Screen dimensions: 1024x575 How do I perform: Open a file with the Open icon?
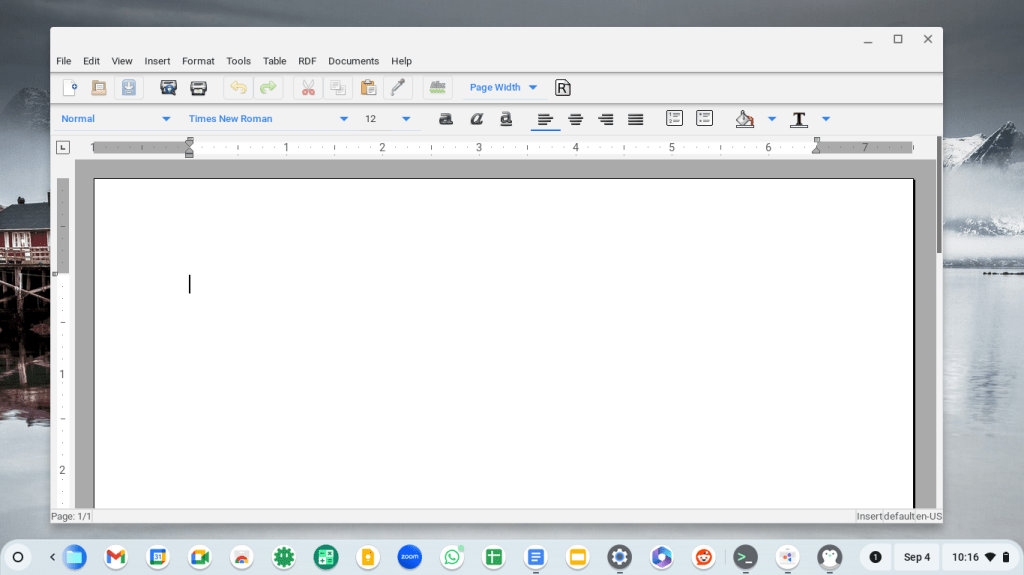tap(99, 88)
